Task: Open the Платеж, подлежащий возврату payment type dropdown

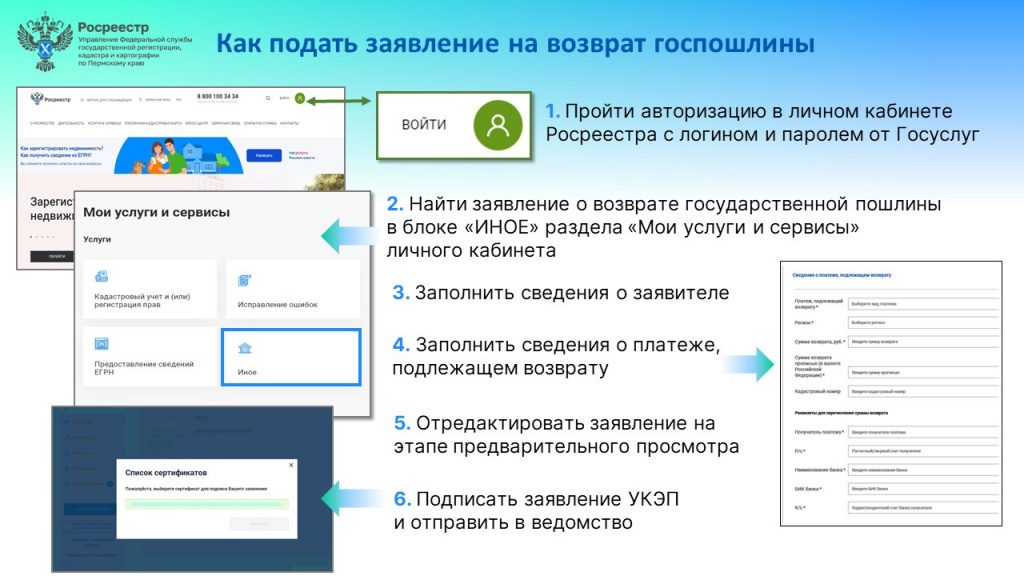Action: (x=923, y=304)
